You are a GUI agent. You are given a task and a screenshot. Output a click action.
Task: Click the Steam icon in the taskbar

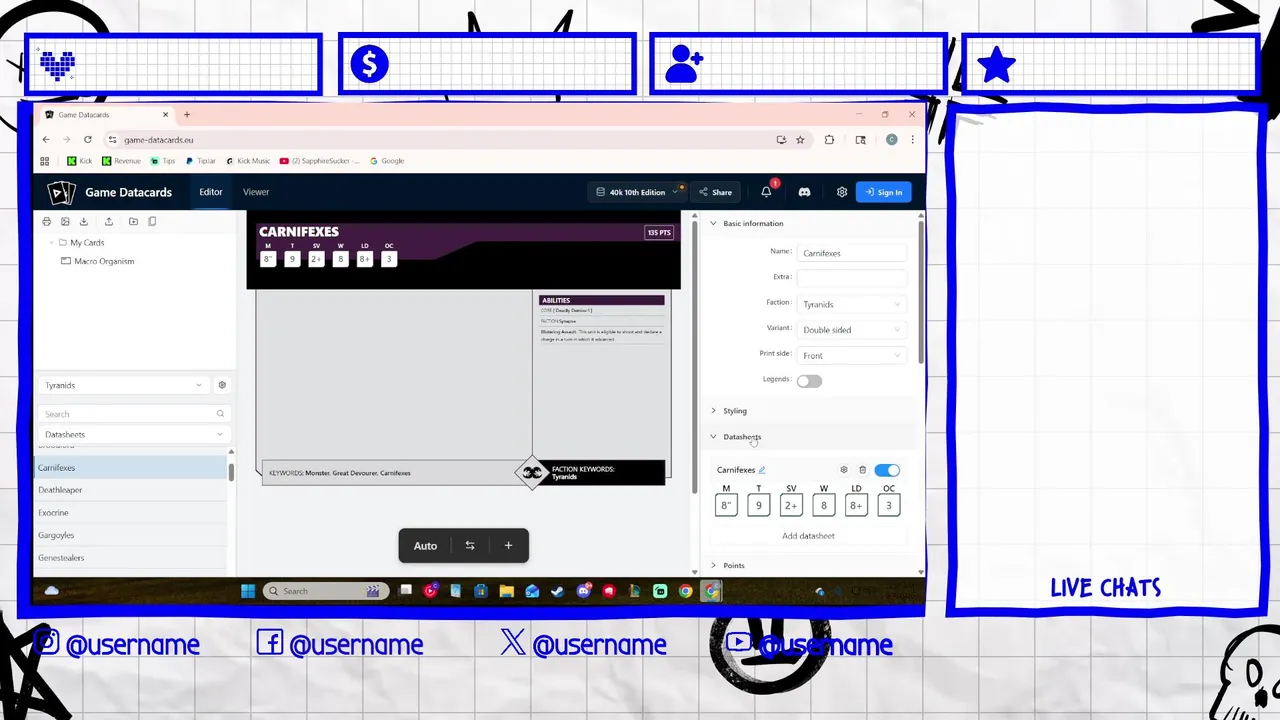[558, 591]
